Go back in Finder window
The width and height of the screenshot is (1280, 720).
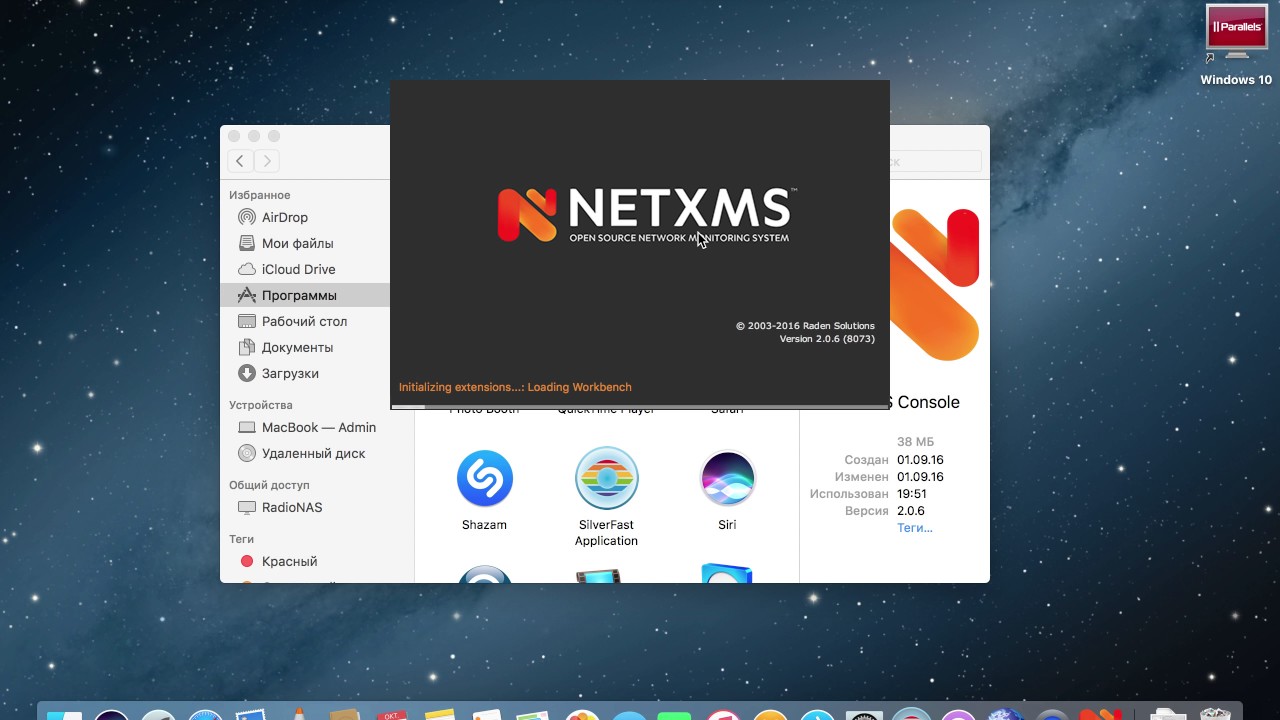point(240,161)
